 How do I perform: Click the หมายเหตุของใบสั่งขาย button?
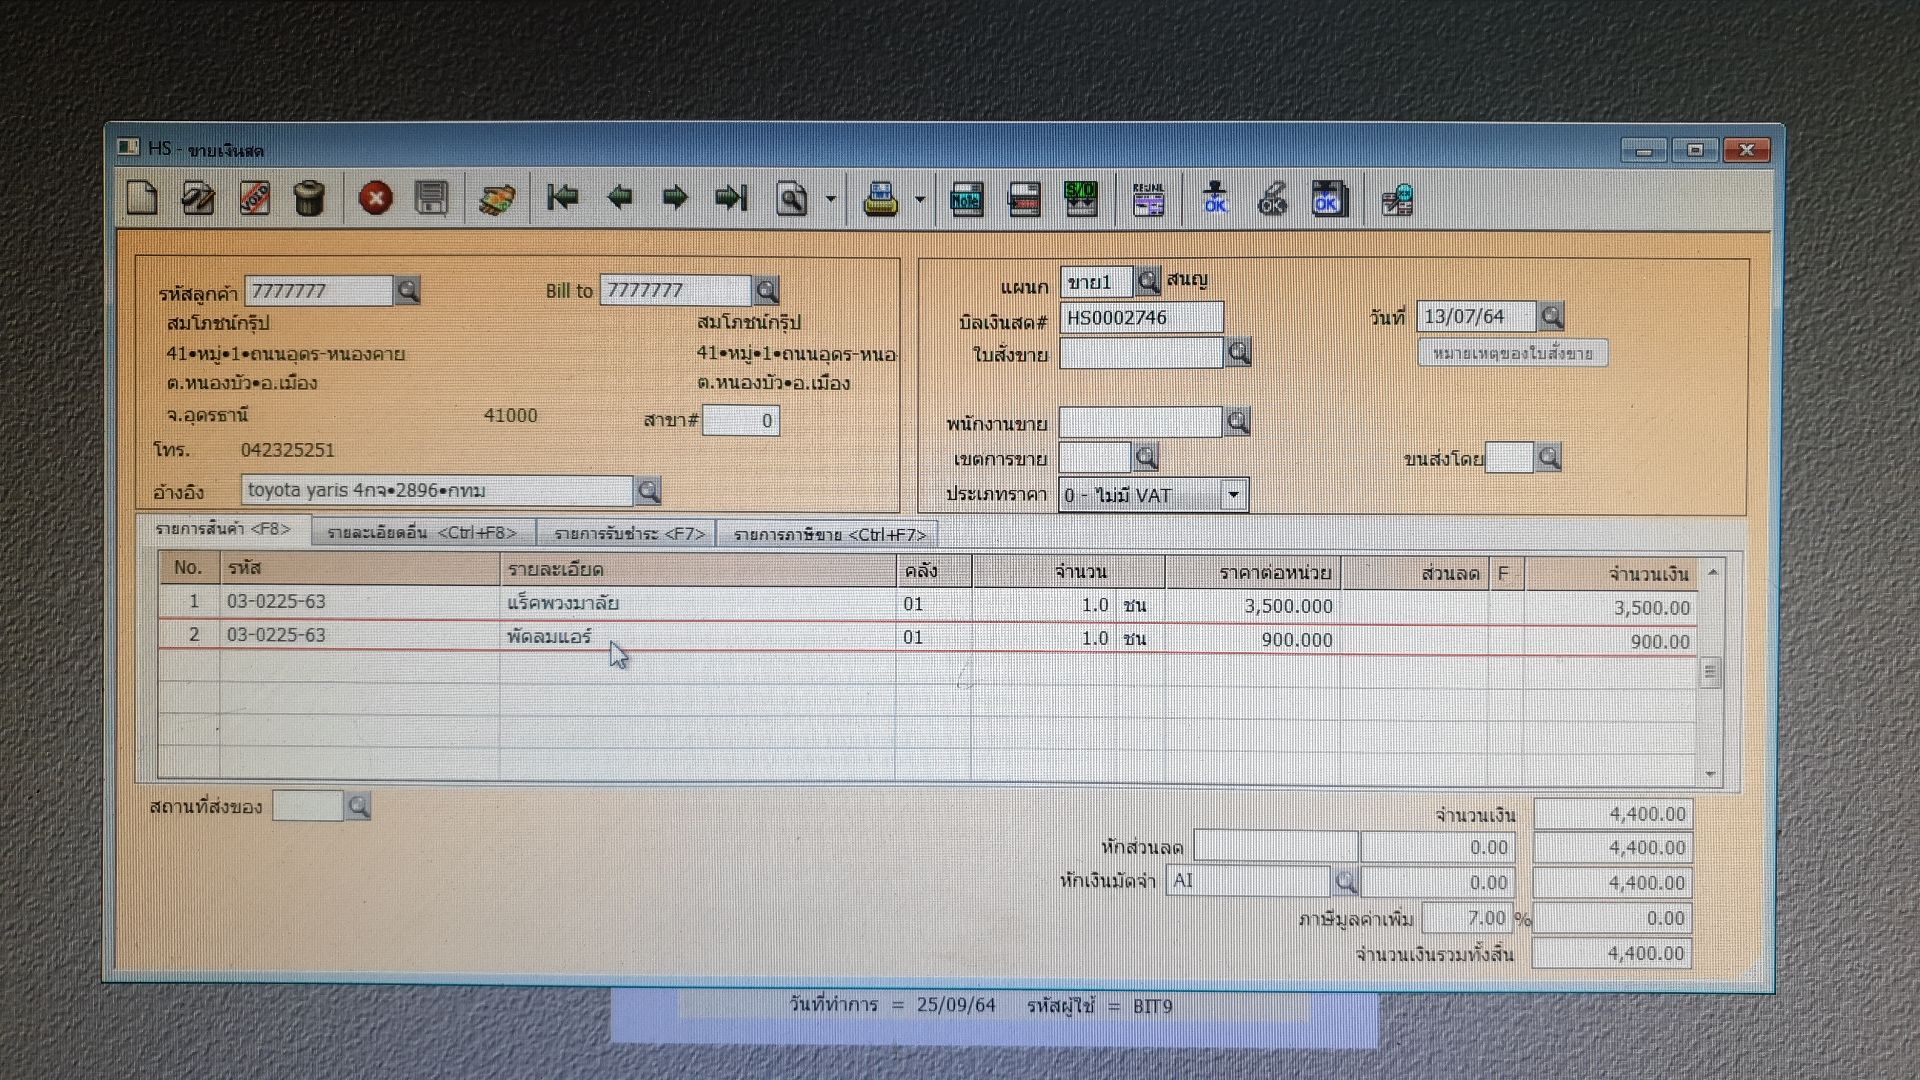(1513, 353)
